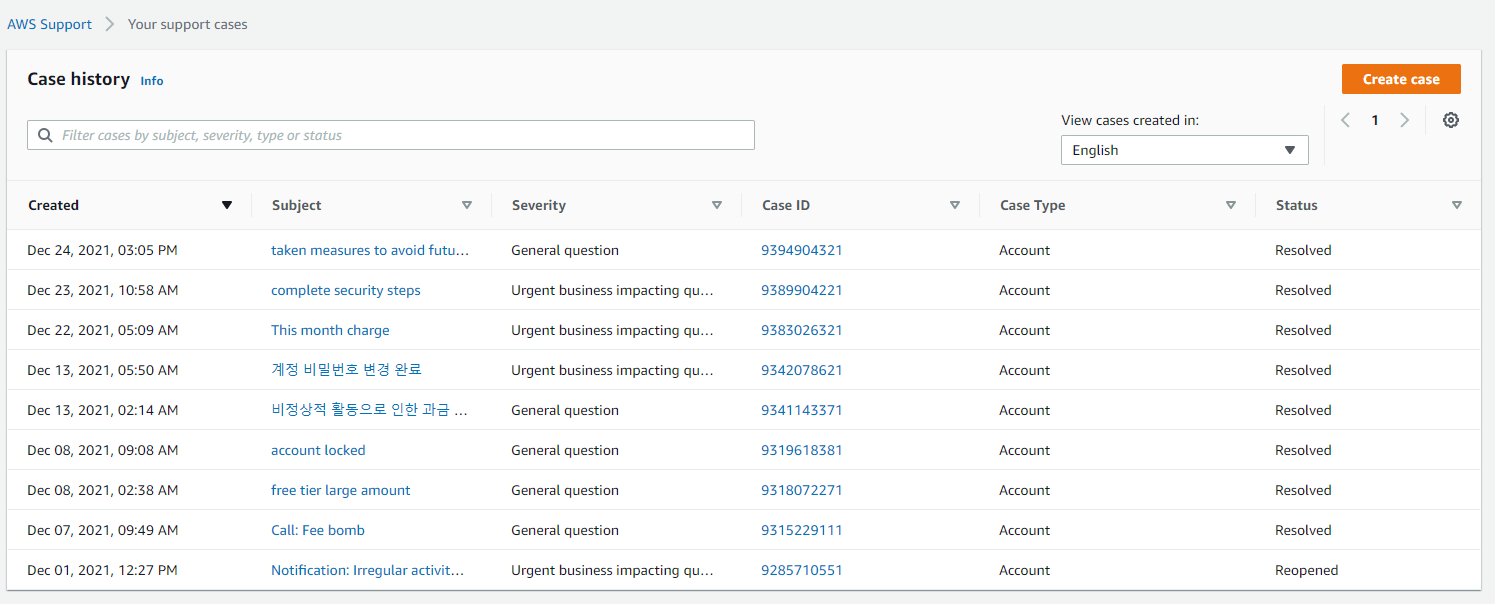Click the Case ID column header label
Viewport: 1495px width, 604px height.
[x=786, y=205]
